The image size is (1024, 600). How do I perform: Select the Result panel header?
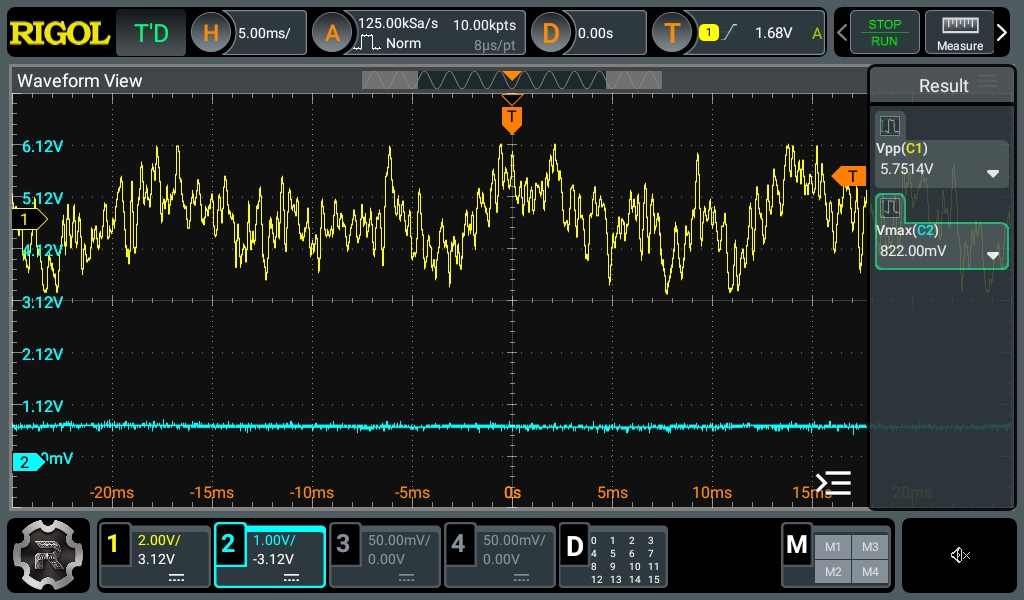[x=943, y=86]
